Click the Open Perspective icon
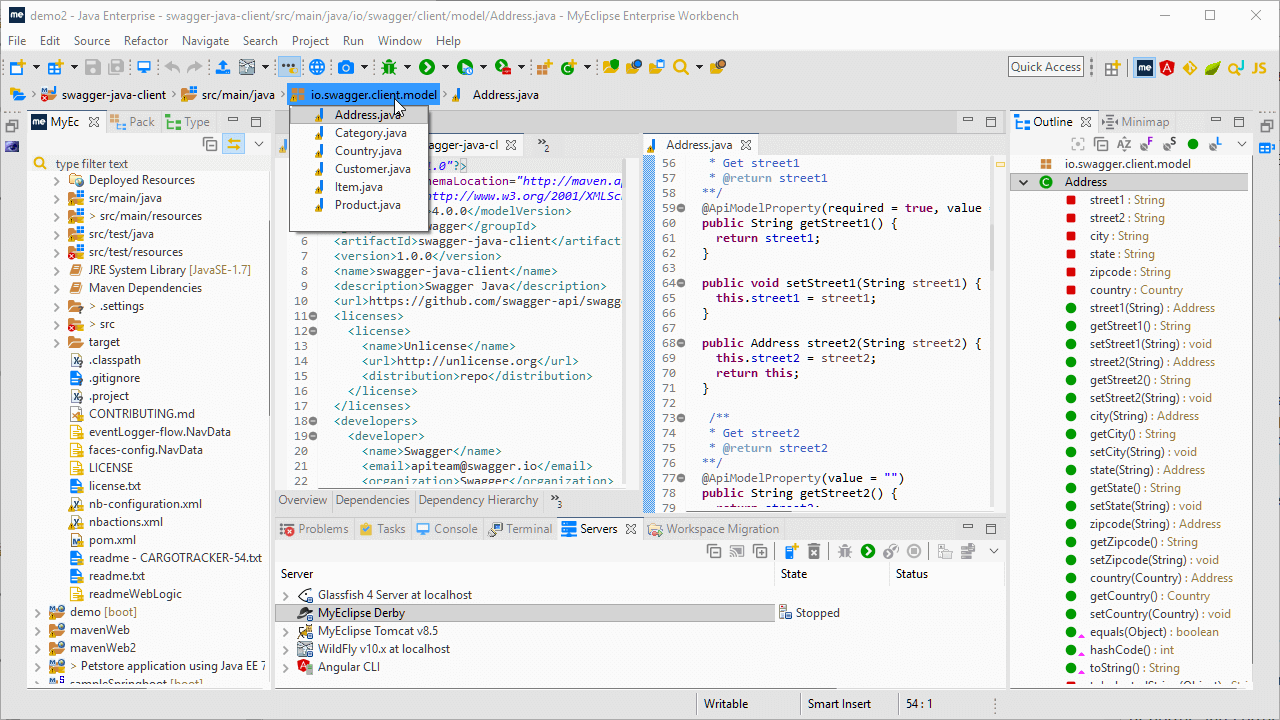 (x=1112, y=68)
